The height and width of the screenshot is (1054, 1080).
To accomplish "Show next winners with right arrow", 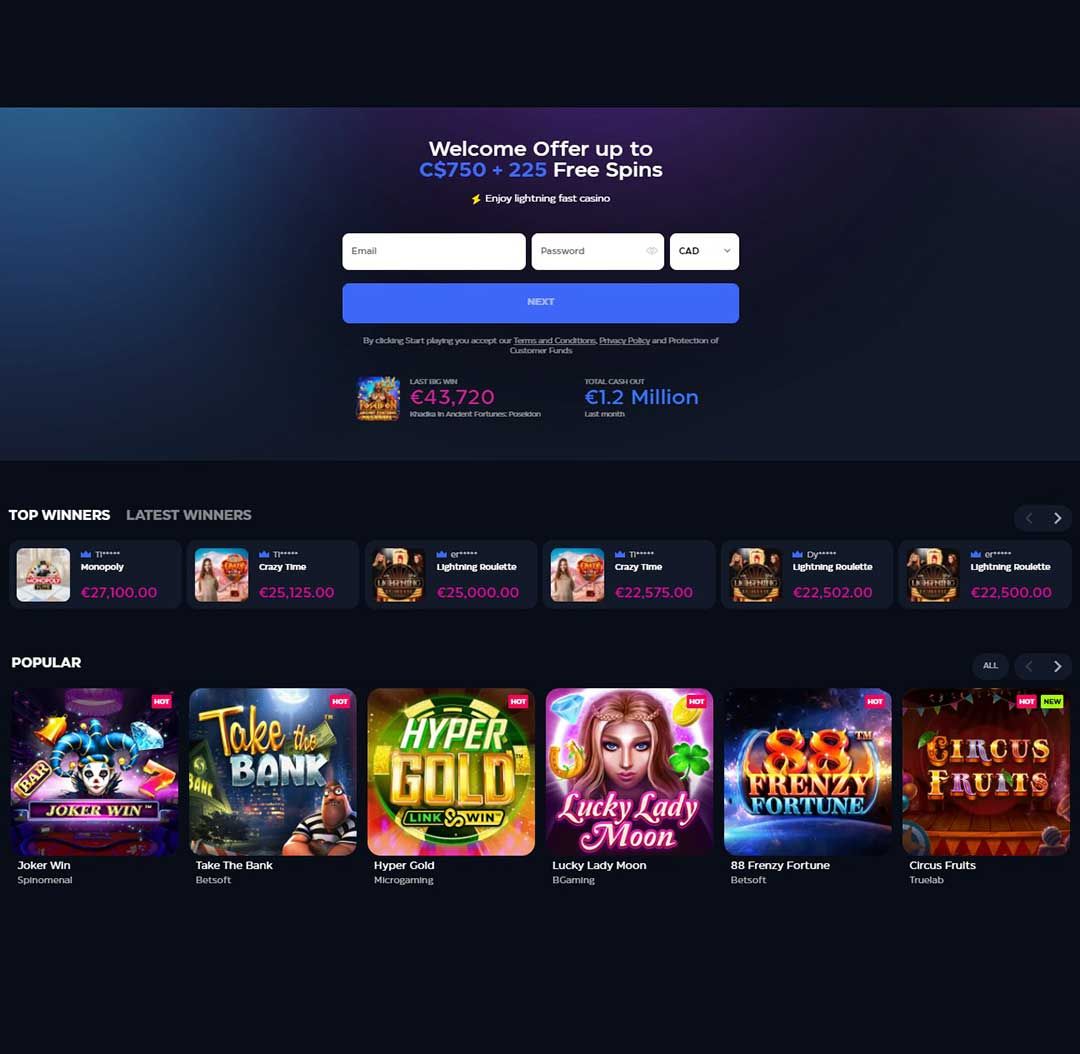I will click(x=1057, y=518).
